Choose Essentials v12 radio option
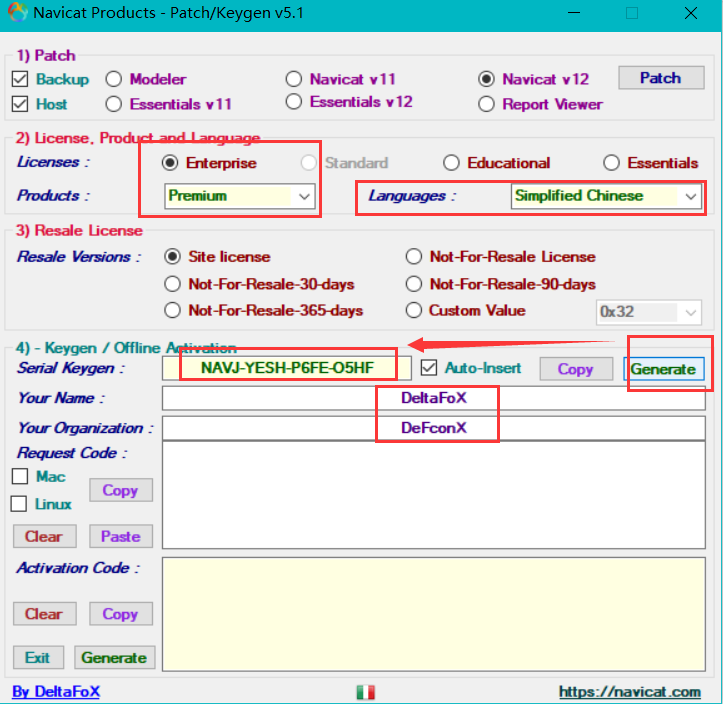The image size is (723, 704). [x=294, y=101]
